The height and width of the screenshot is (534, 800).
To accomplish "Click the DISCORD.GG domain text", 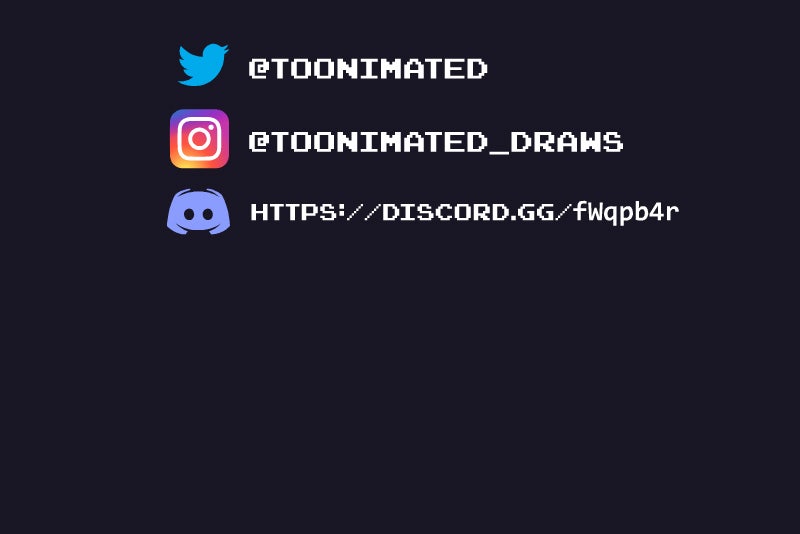I will (468, 212).
